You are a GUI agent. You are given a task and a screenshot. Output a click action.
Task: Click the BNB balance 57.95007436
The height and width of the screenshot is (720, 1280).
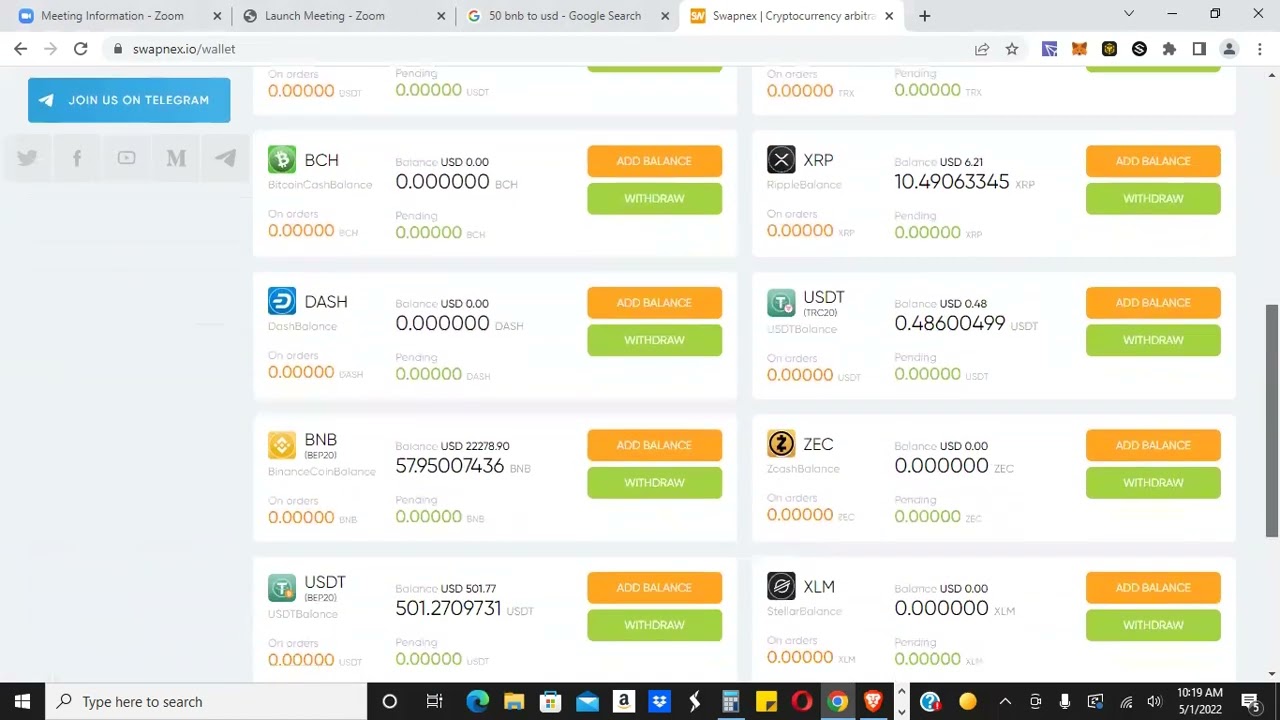coord(449,466)
